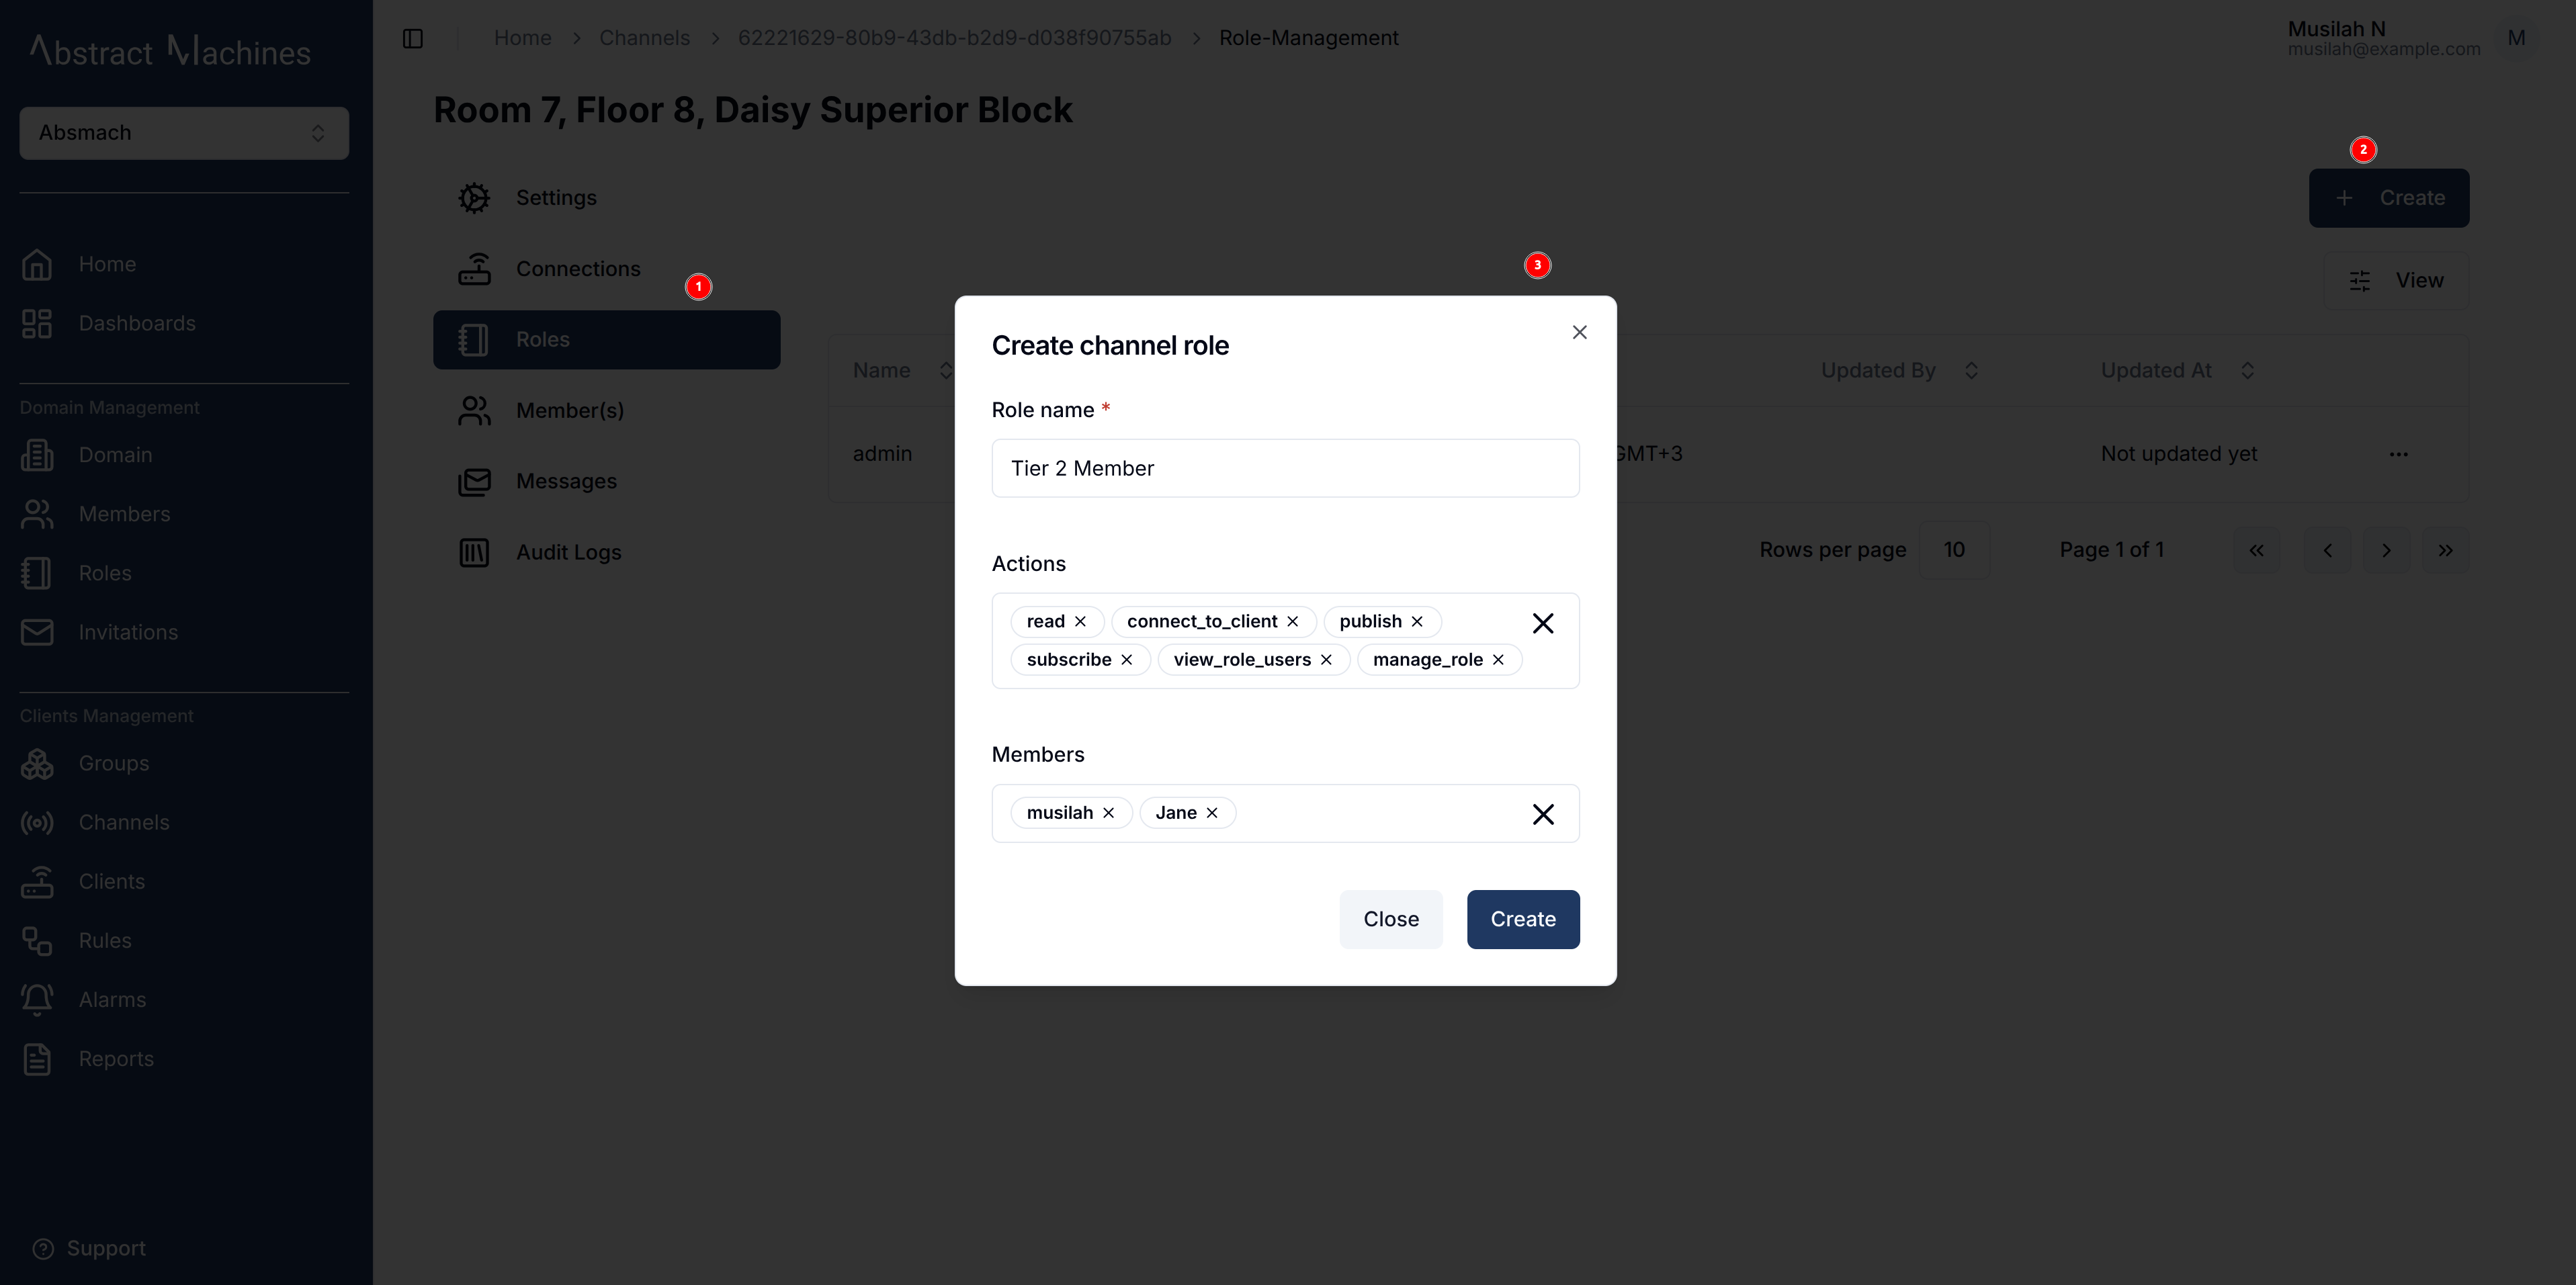Go to Channels breadcrumb
Viewport: 2576px width, 1285px height.
point(644,38)
